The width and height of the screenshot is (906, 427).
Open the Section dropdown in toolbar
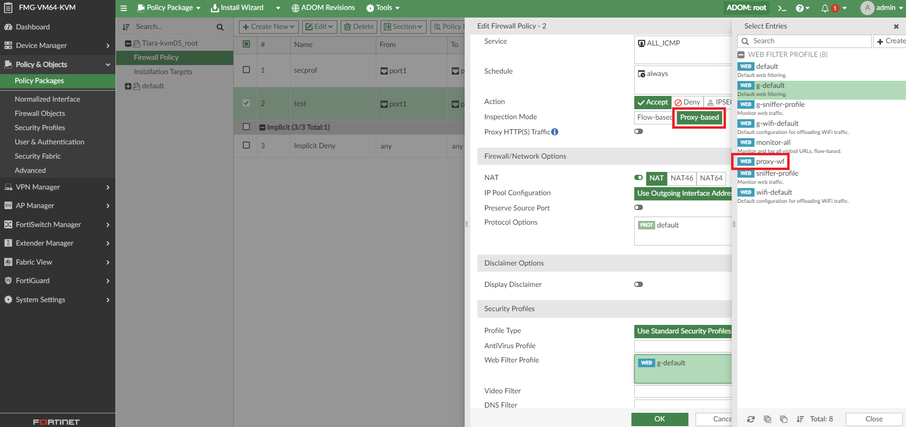click(403, 27)
